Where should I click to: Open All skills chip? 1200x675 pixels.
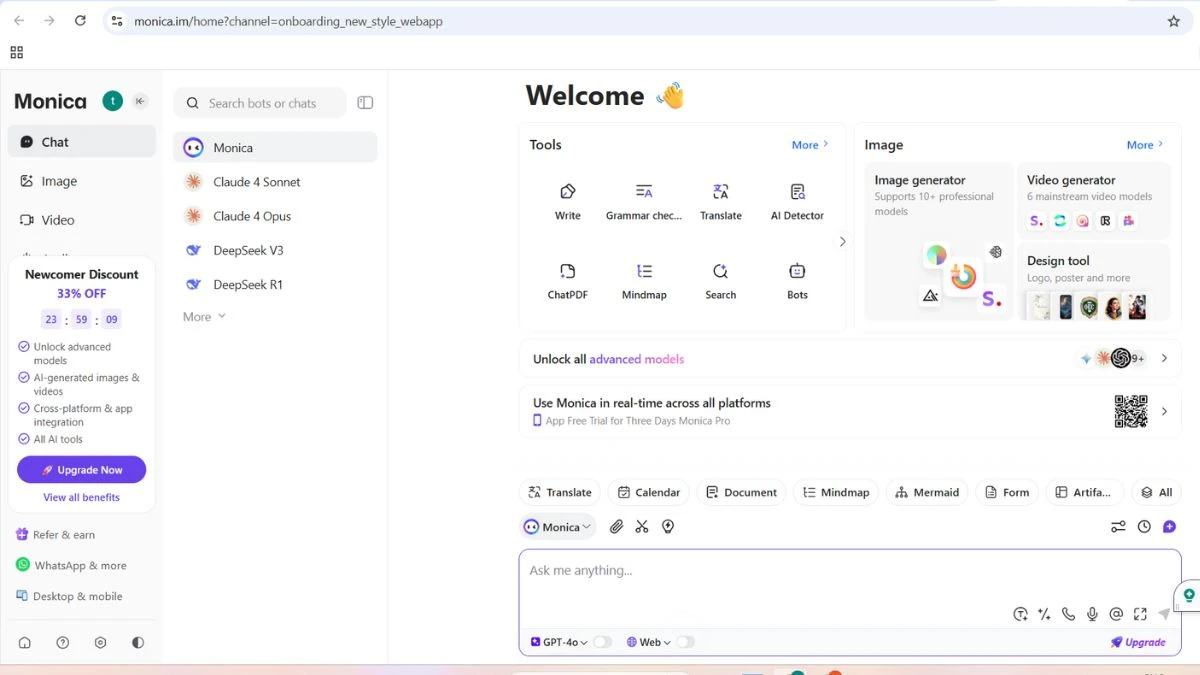pyautogui.click(x=1156, y=492)
